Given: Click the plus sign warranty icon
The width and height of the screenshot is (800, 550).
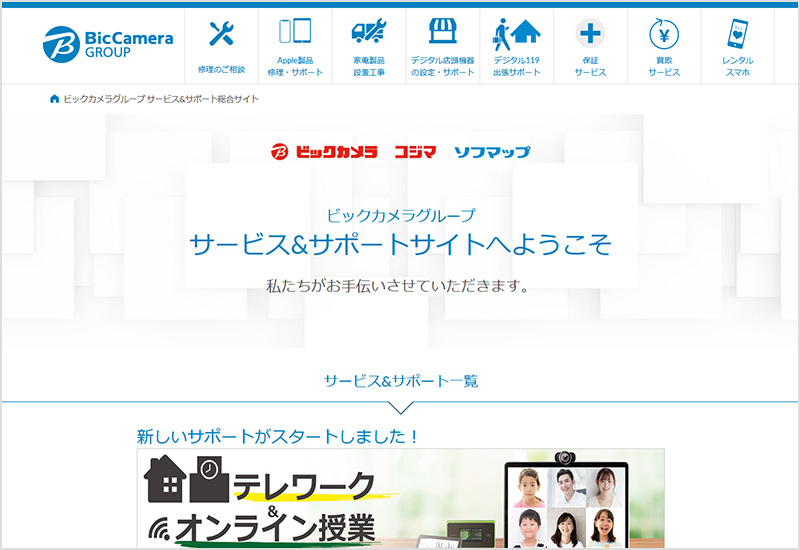Looking at the screenshot, I should [590, 34].
